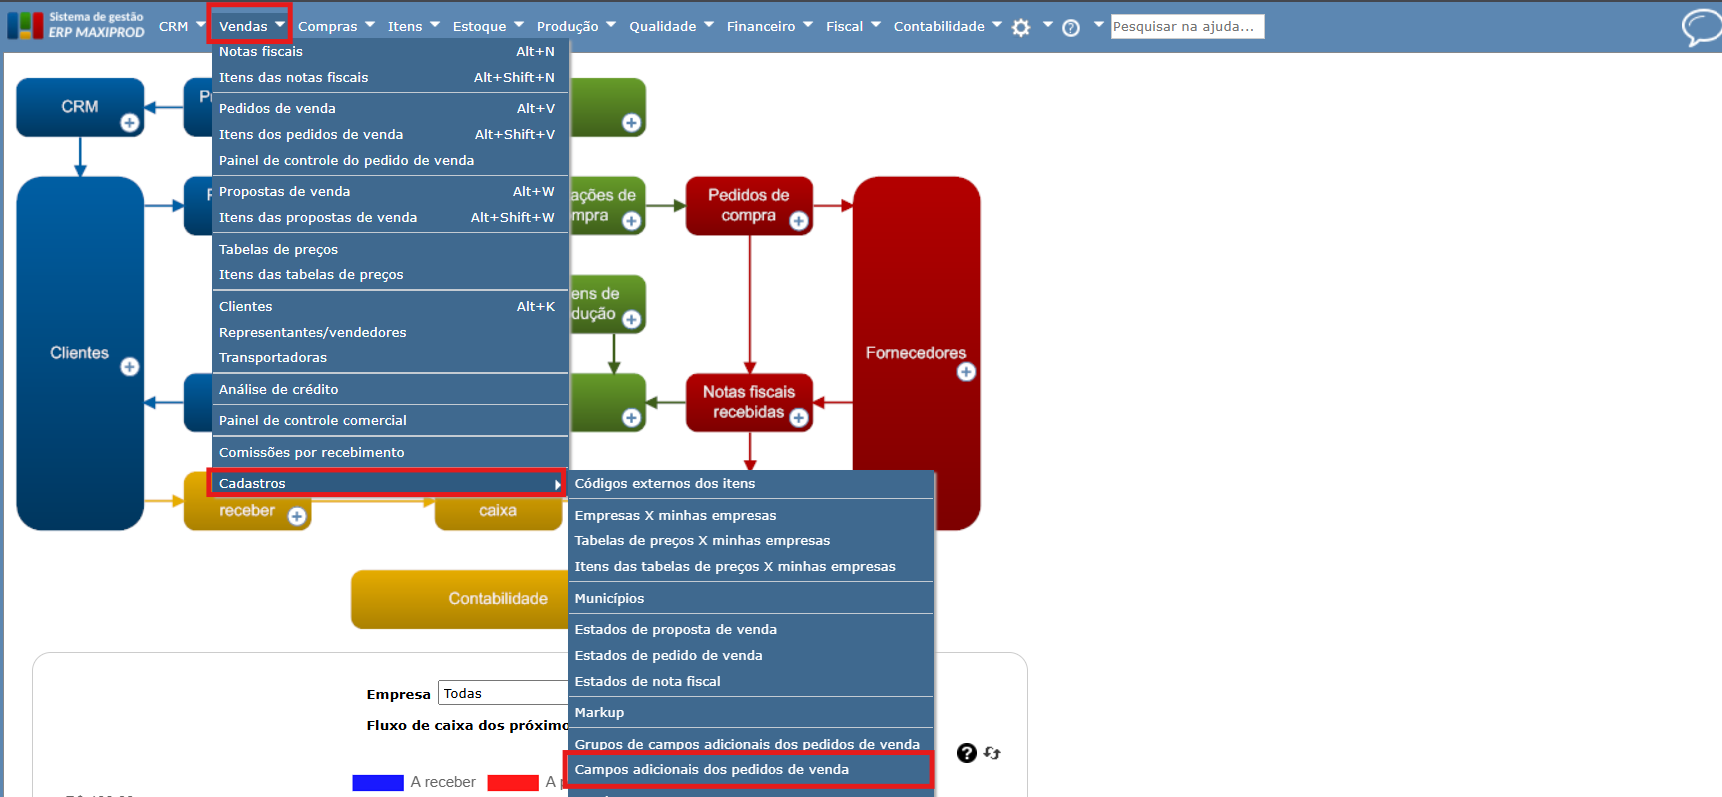The image size is (1722, 797).
Task: Select Códigos externos dos itens
Action: tap(750, 483)
